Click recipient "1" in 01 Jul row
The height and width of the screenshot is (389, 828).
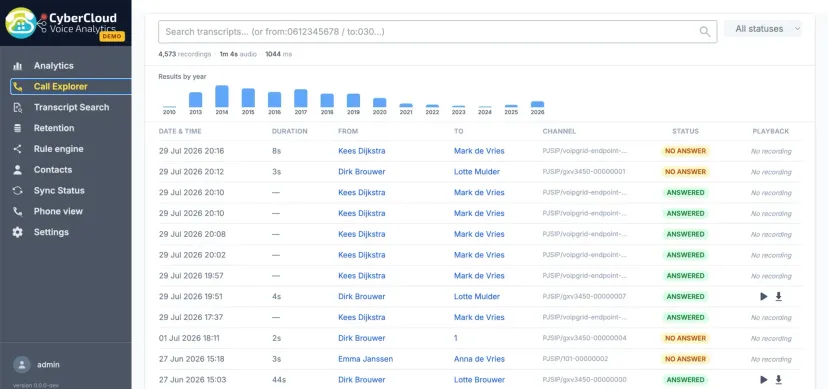click(x=456, y=338)
